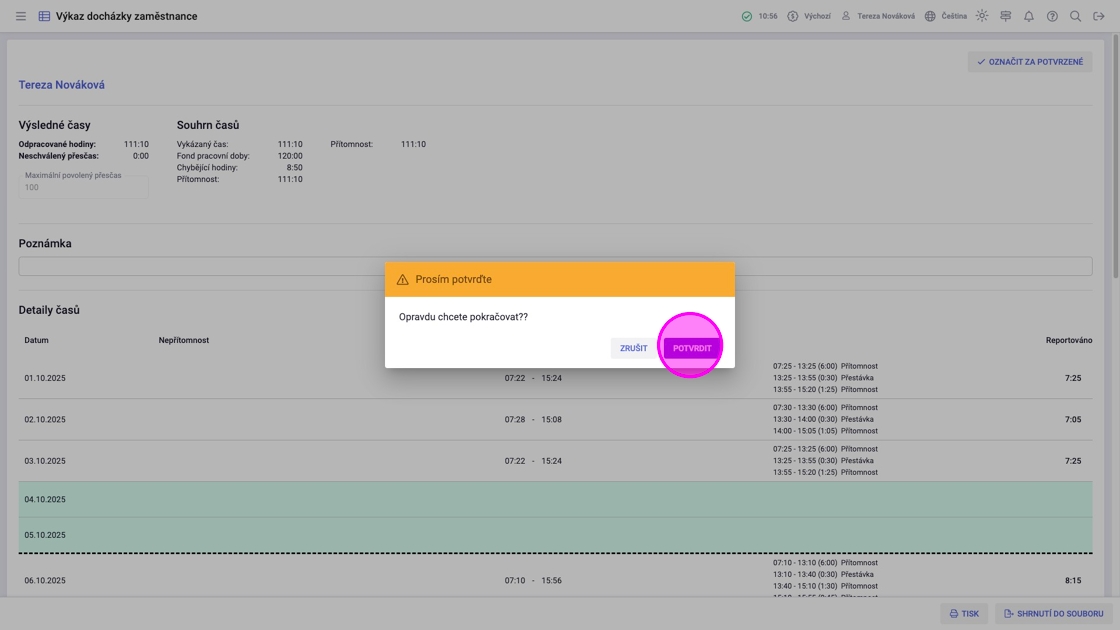The height and width of the screenshot is (630, 1120).
Task: Select the 05.10.2025 weekend row
Action: (555, 535)
